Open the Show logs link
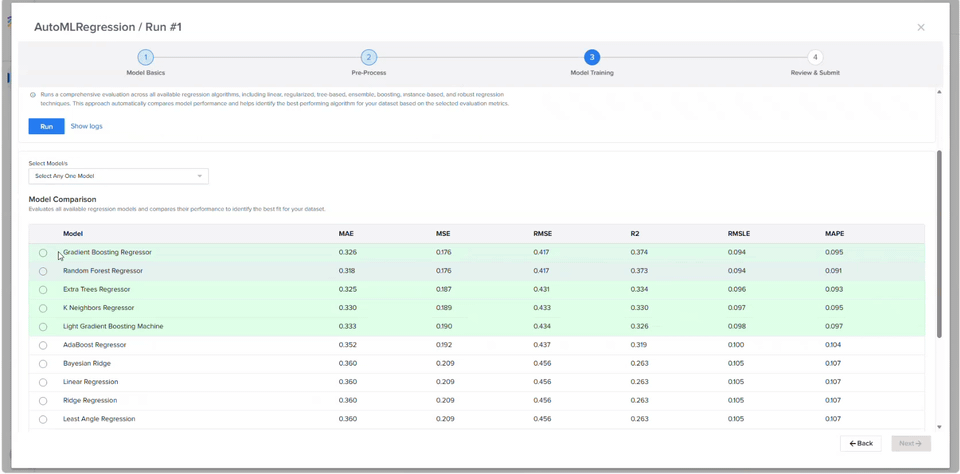960x474 pixels. pyautogui.click(x=86, y=126)
